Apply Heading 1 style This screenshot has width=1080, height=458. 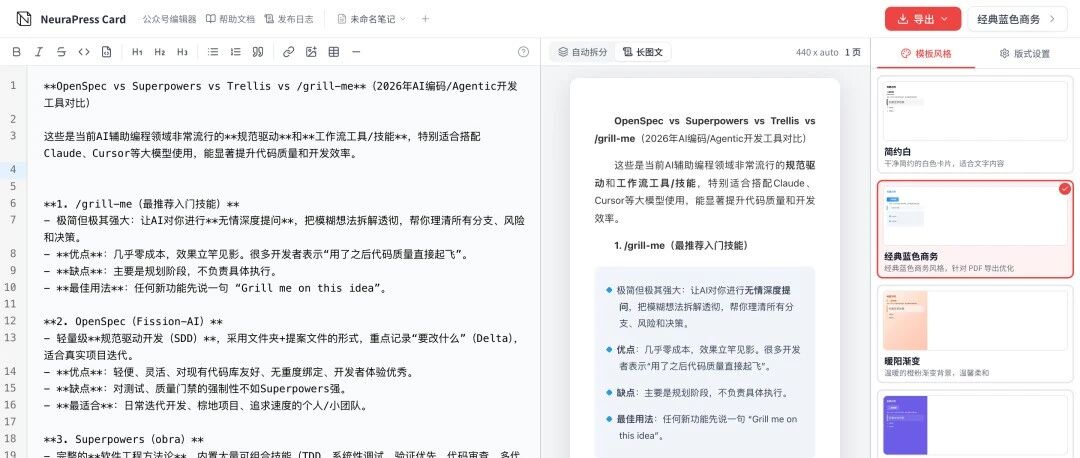point(137,52)
